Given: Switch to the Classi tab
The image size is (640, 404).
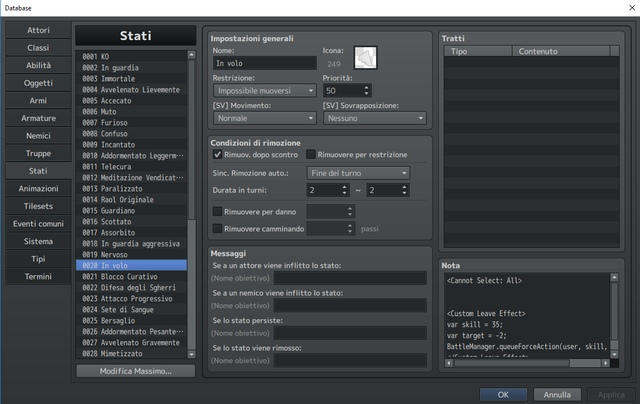Looking at the screenshot, I should coord(38,48).
